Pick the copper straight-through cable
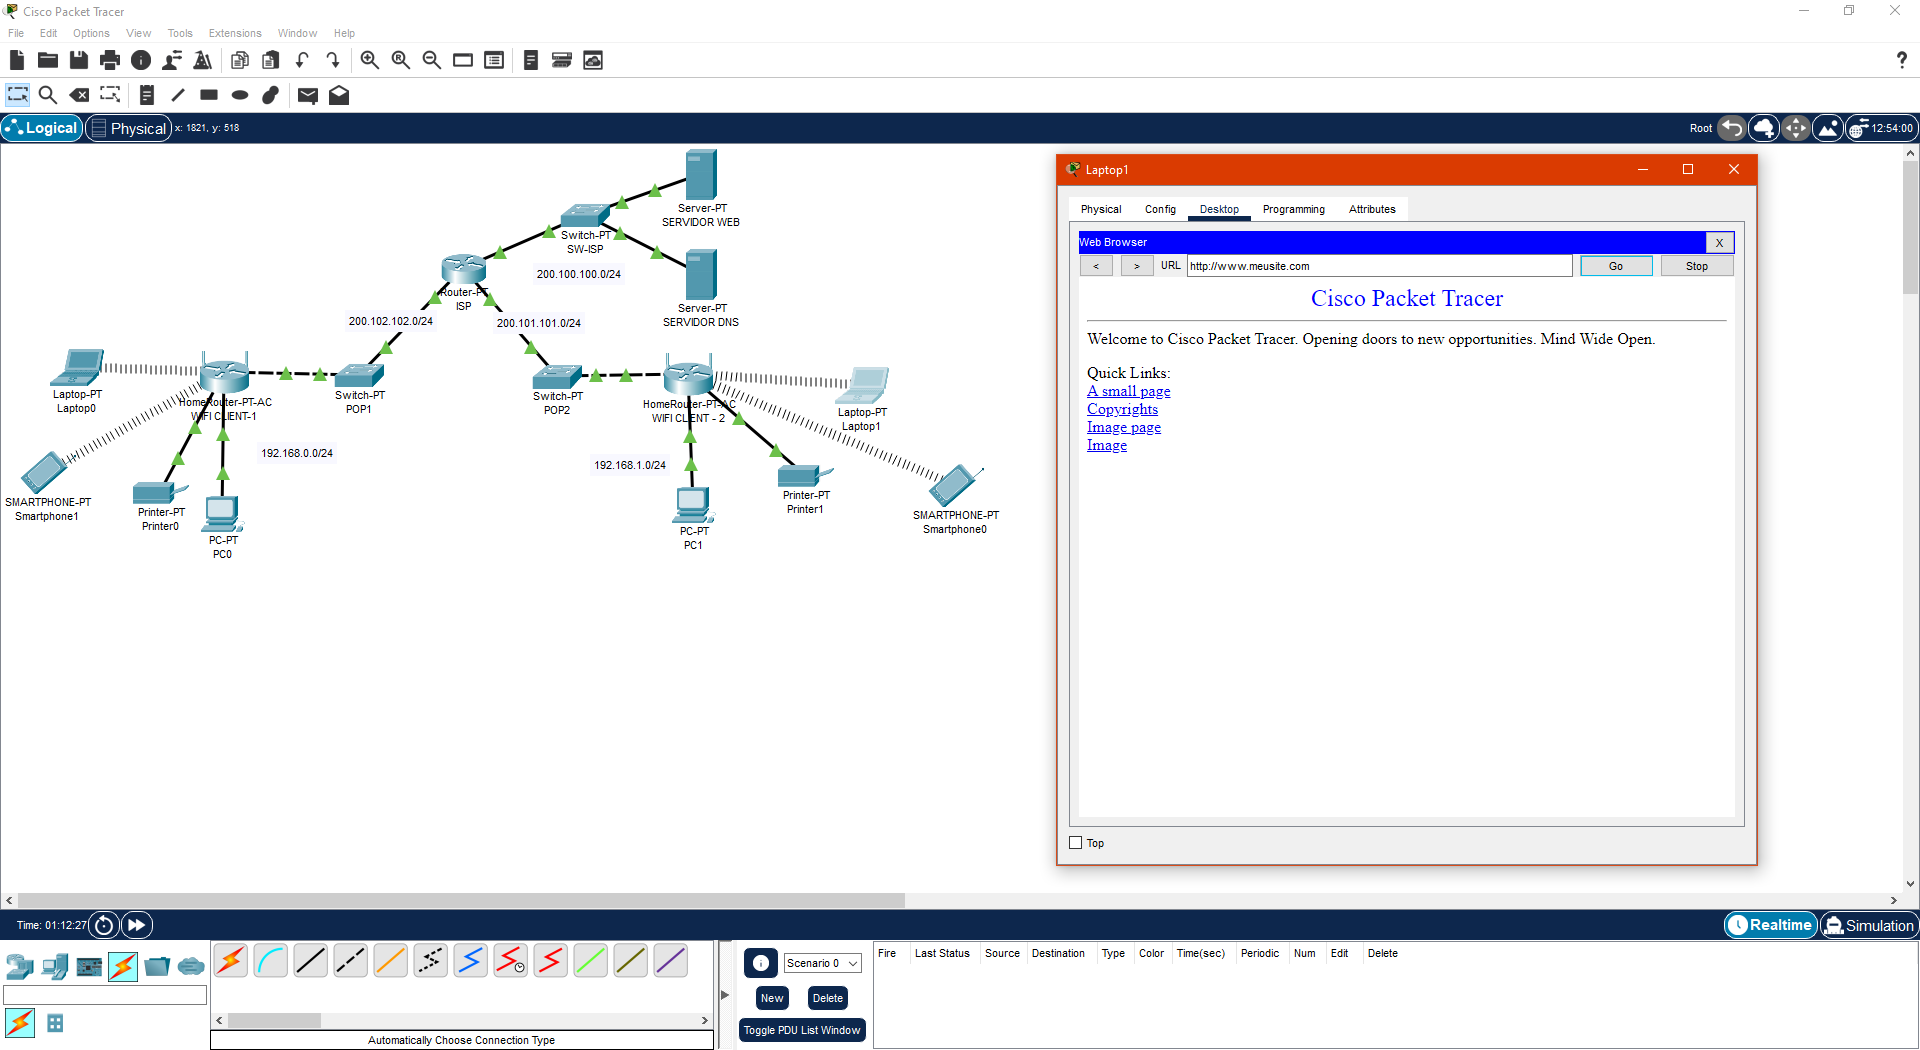This screenshot has height=1050, width=1920. coord(311,961)
